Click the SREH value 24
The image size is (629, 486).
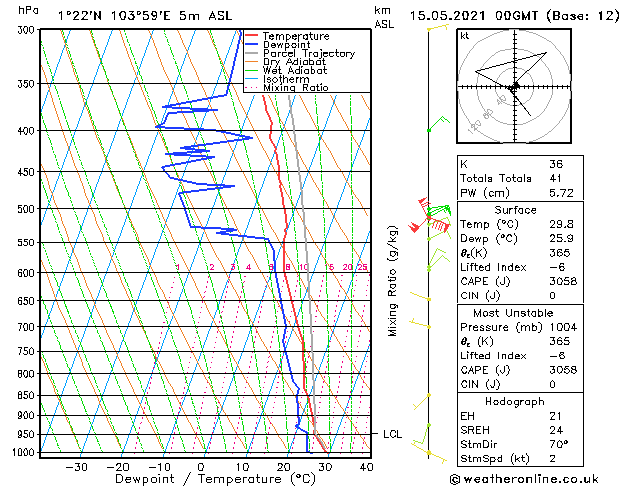(556, 430)
